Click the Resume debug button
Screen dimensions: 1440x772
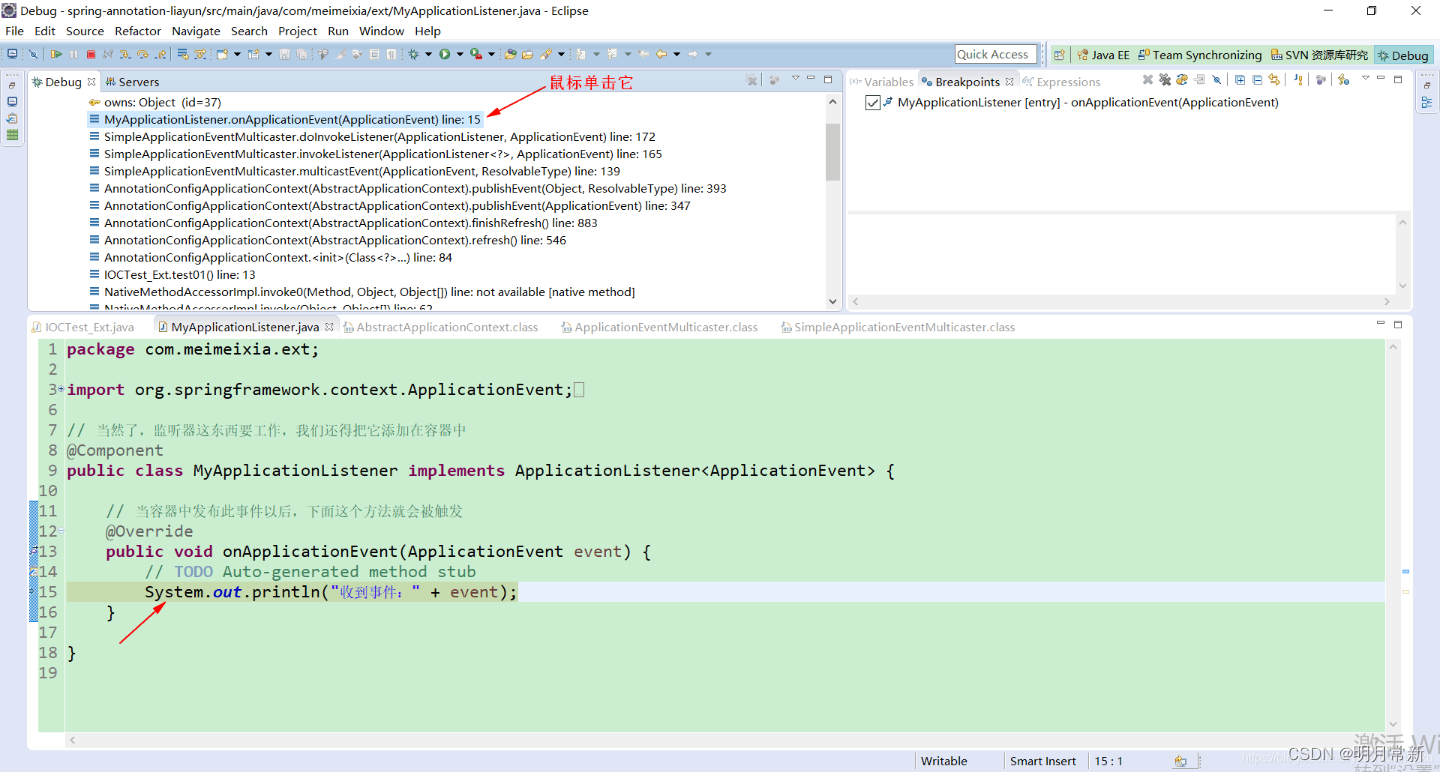pyautogui.click(x=56, y=54)
